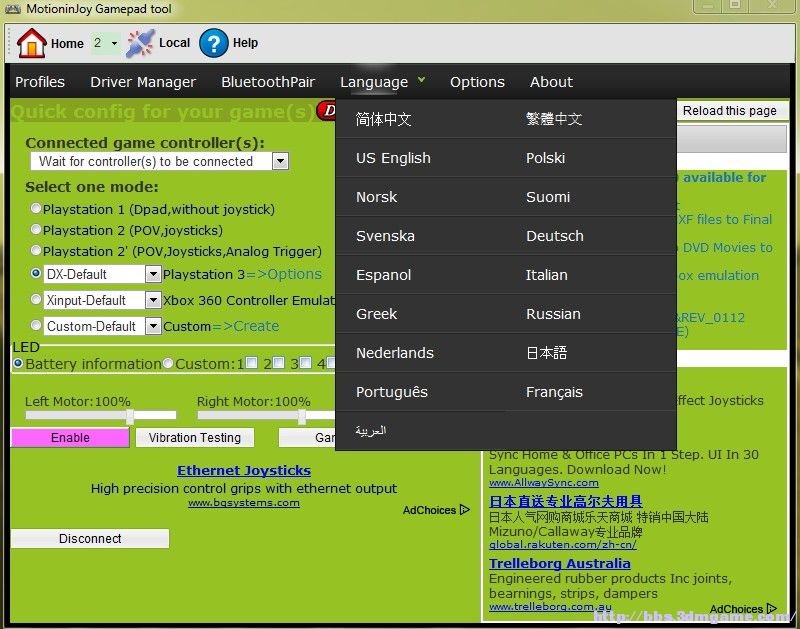The width and height of the screenshot is (800, 629).
Task: Click the Local satellite icon
Action: coord(140,43)
